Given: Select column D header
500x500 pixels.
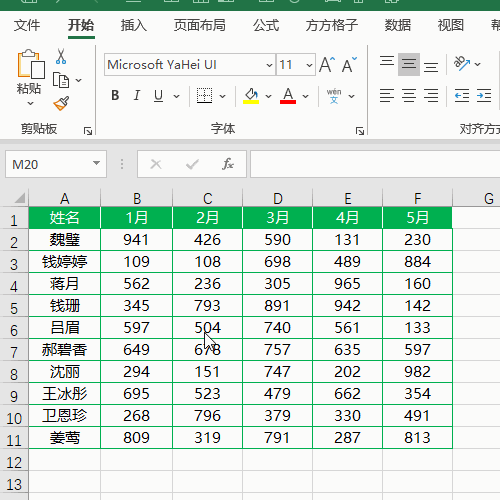Looking at the screenshot, I should (x=277, y=198).
